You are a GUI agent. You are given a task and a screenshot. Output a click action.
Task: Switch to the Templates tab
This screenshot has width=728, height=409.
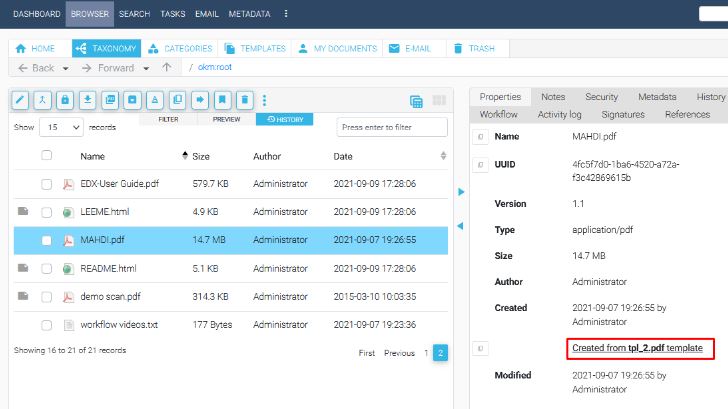[x=255, y=48]
